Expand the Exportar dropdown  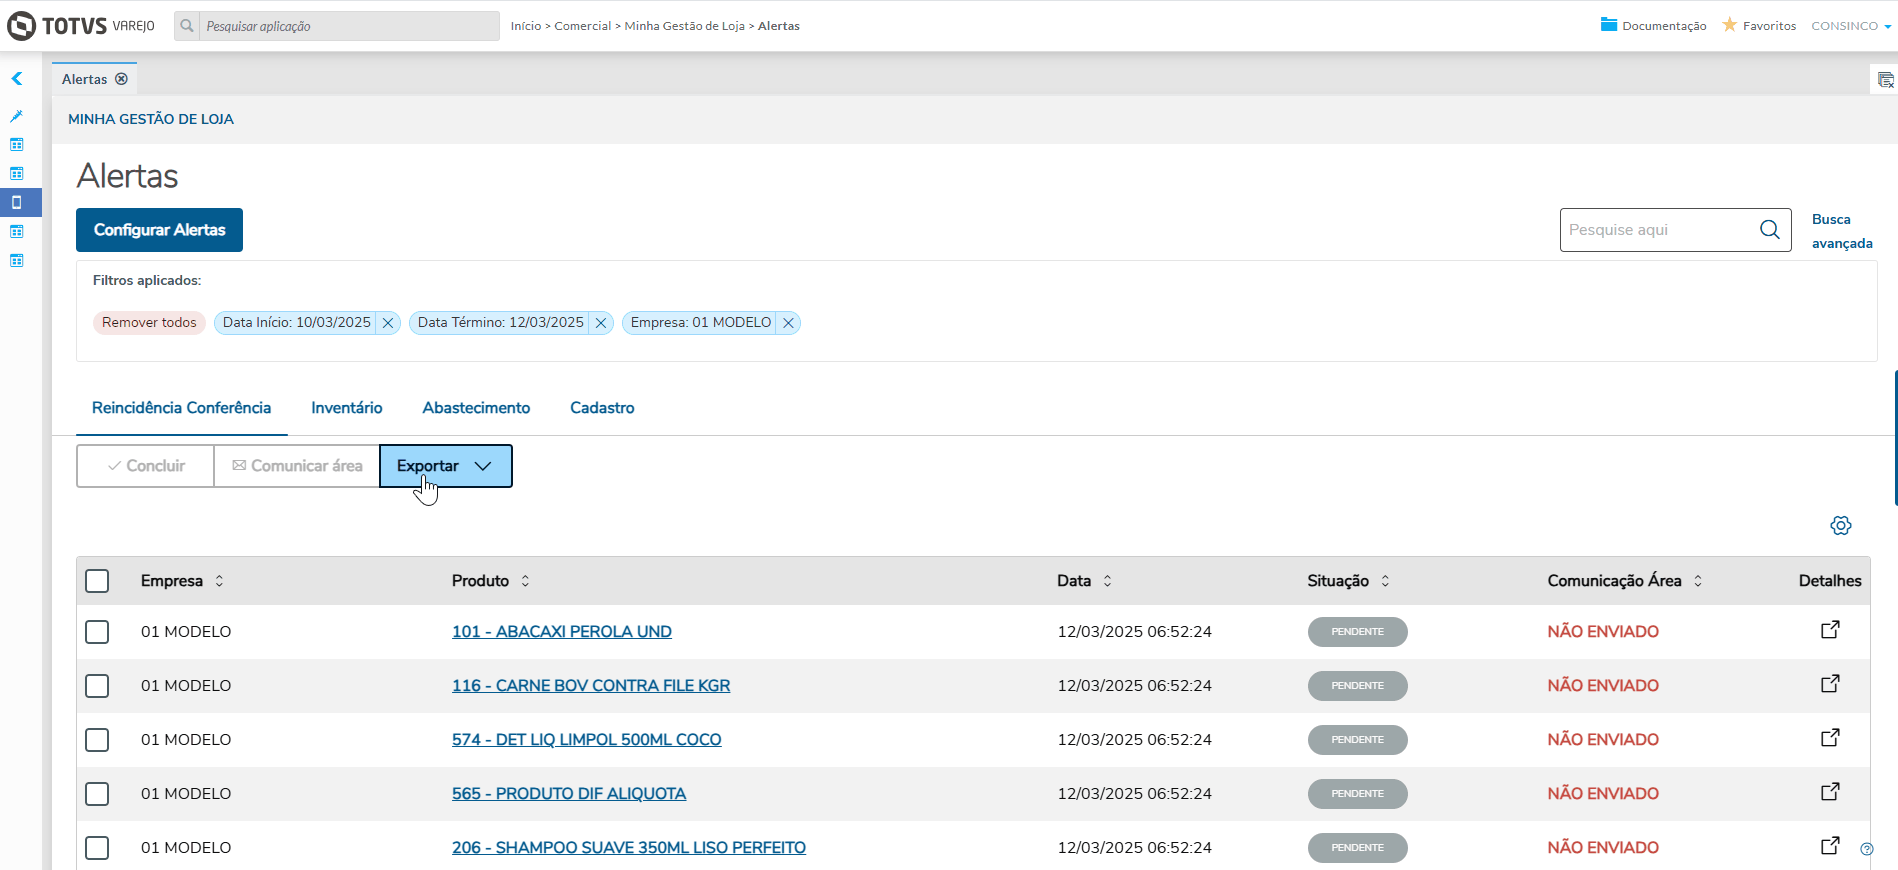(446, 466)
